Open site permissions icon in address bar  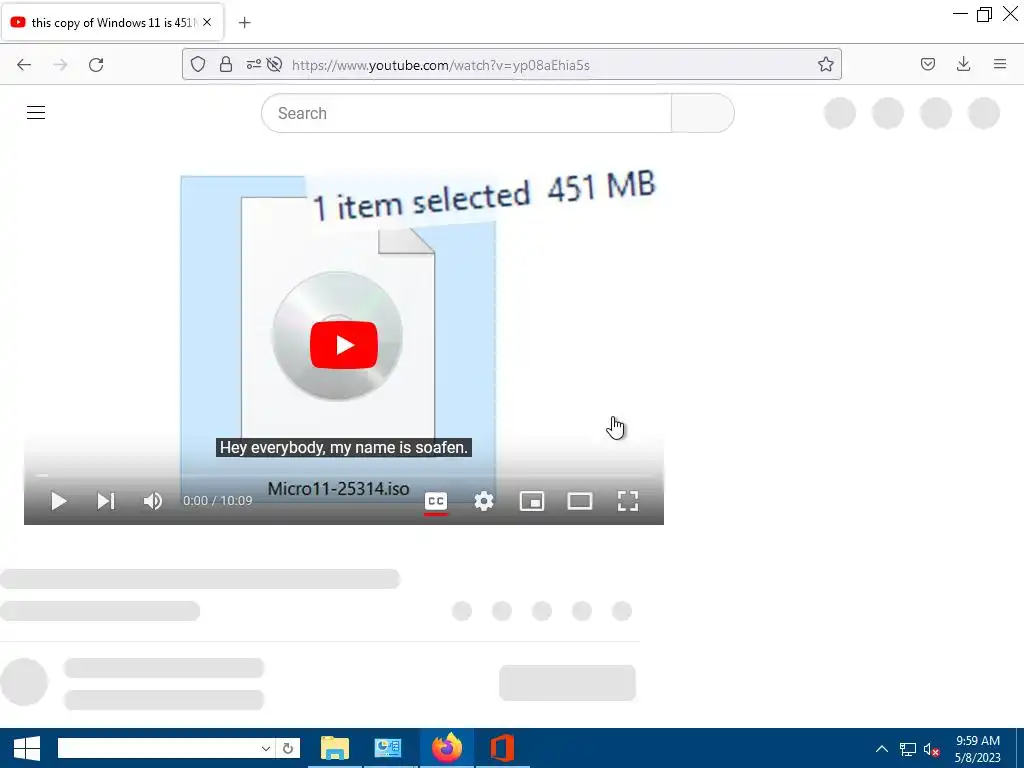click(253, 64)
